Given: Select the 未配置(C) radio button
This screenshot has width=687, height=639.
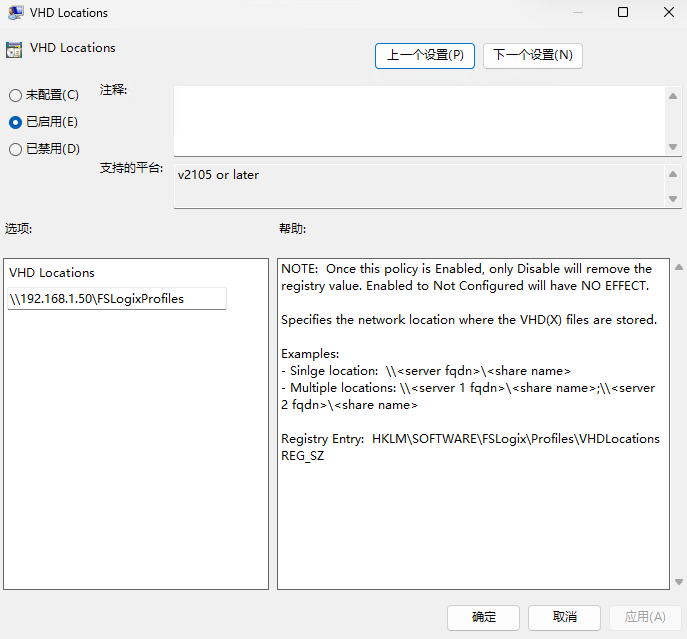Looking at the screenshot, I should (x=15, y=95).
